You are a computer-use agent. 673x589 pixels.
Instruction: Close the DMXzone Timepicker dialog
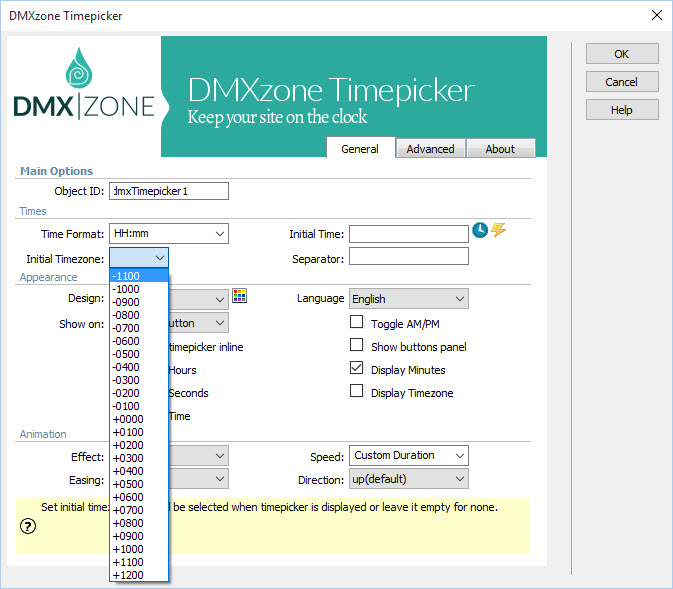click(x=657, y=15)
